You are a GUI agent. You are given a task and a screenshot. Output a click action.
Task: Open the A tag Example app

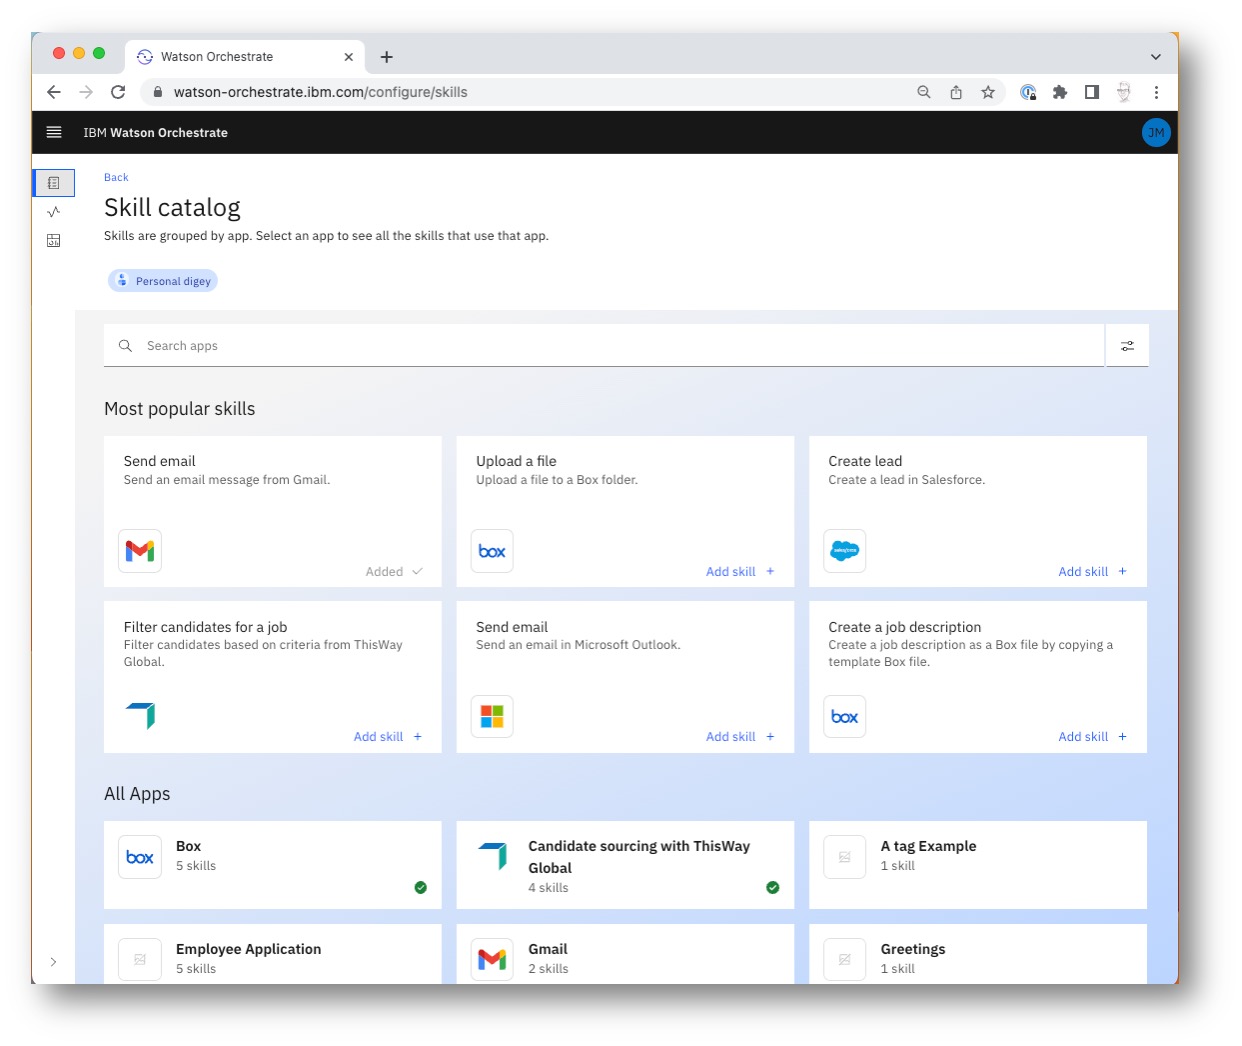978,865
